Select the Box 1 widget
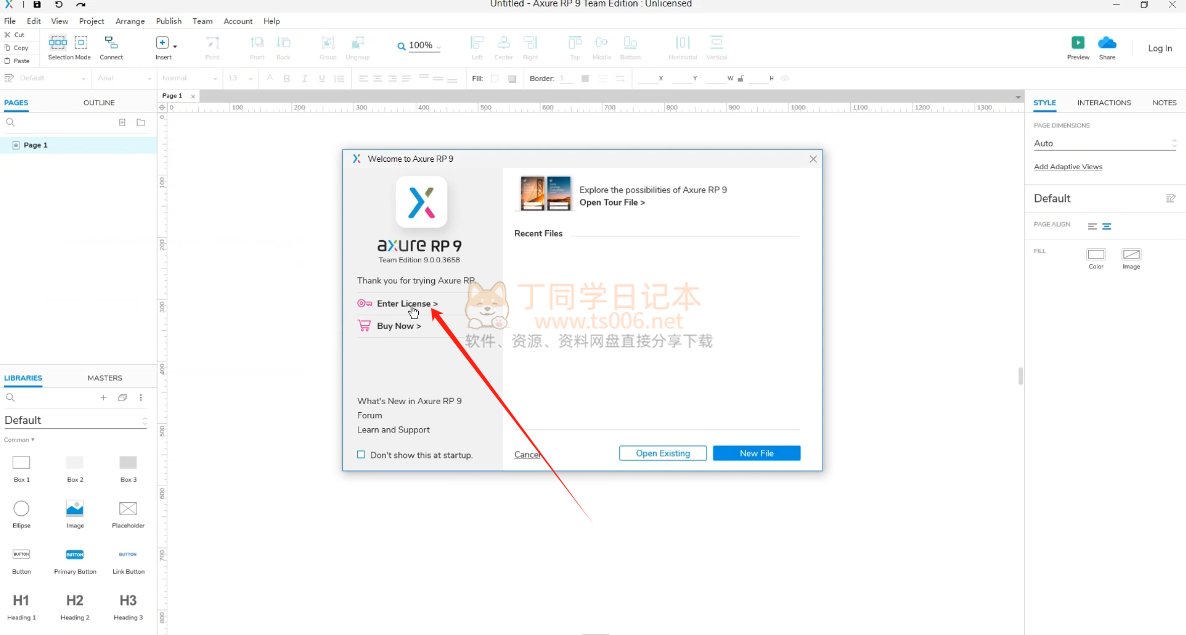The width and height of the screenshot is (1186, 635). 21,468
